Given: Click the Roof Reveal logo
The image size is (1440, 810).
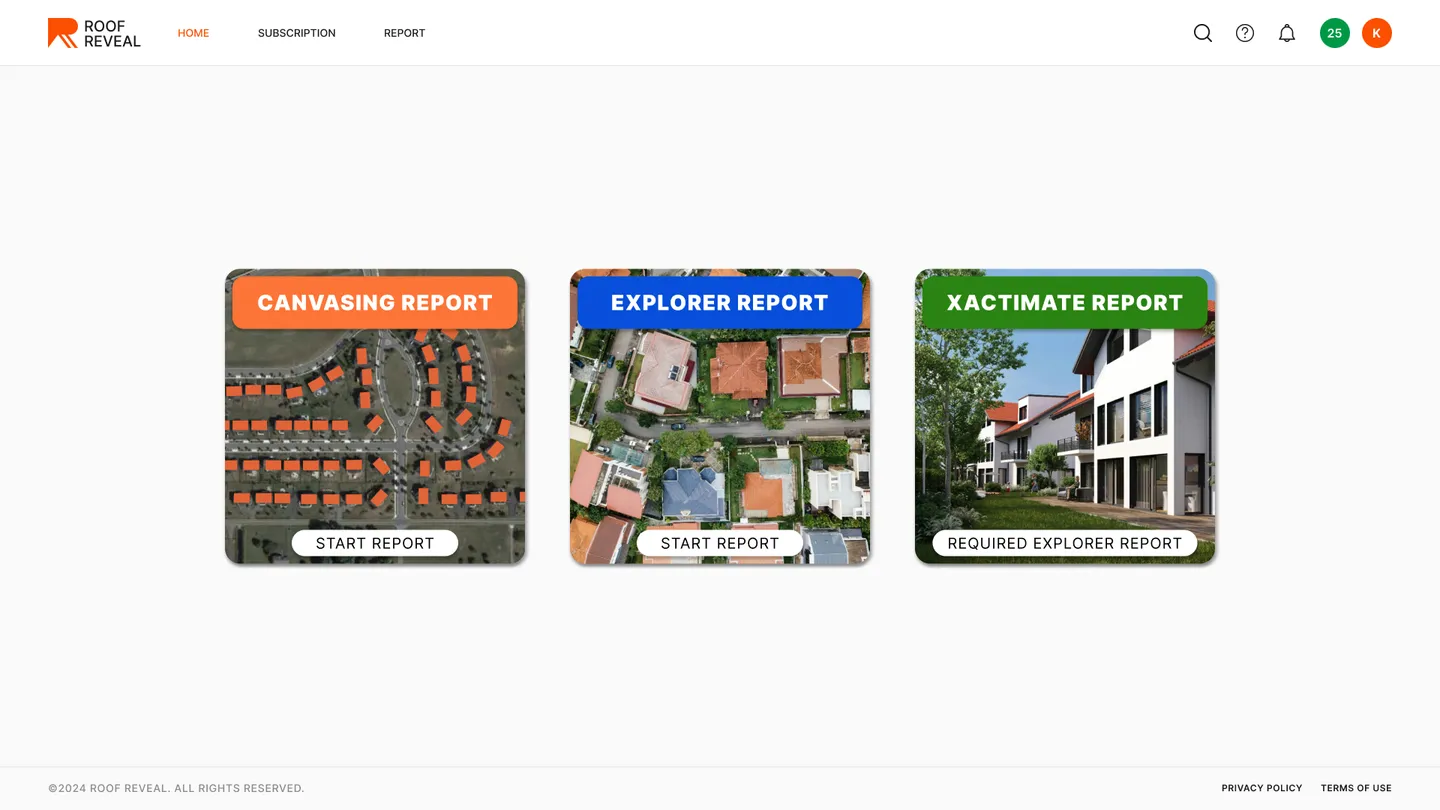Looking at the screenshot, I should point(94,33).
